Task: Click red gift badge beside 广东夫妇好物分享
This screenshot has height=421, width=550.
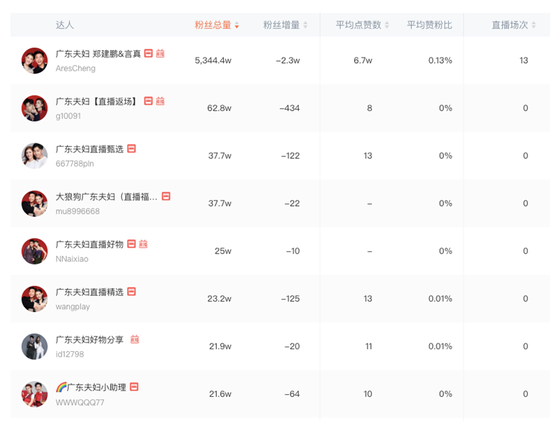Action: pyautogui.click(x=135, y=339)
